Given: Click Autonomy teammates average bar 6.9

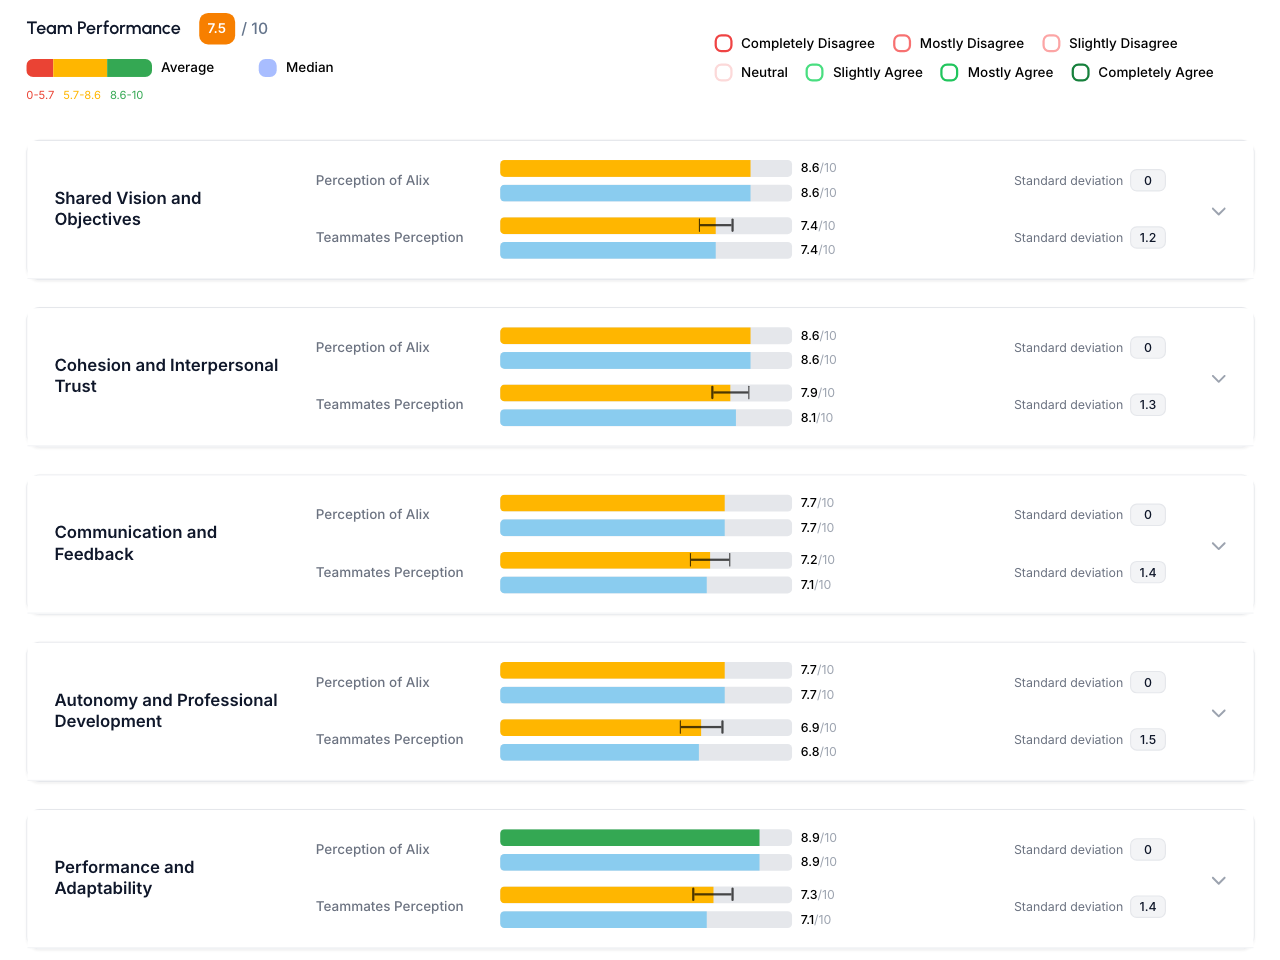Looking at the screenshot, I should 646,728.
